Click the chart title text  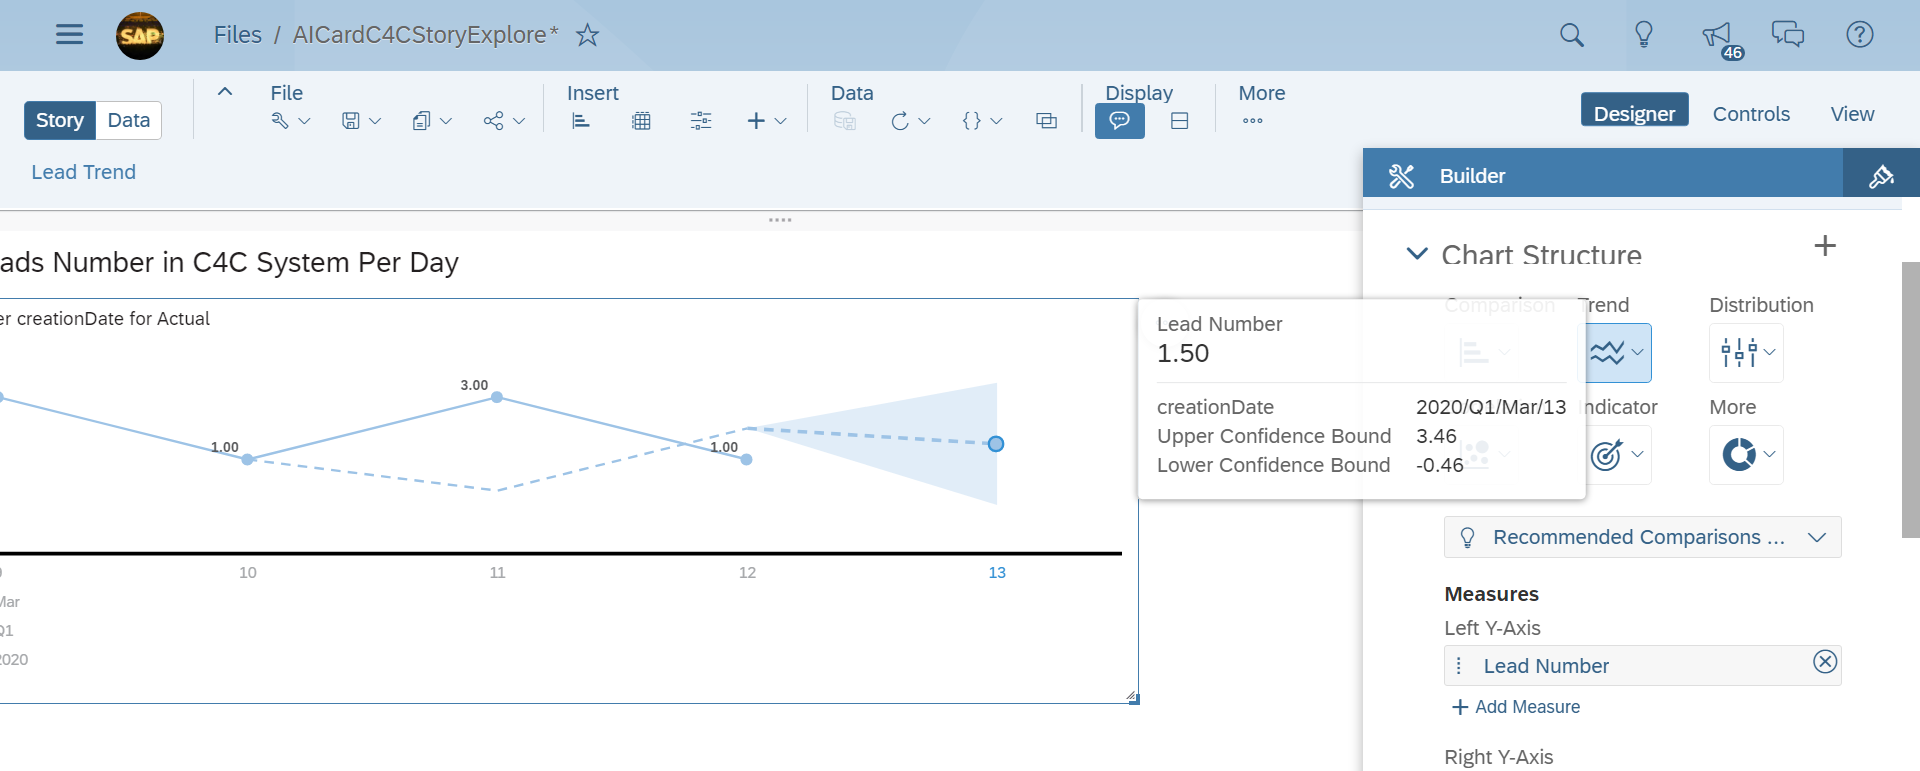click(229, 262)
